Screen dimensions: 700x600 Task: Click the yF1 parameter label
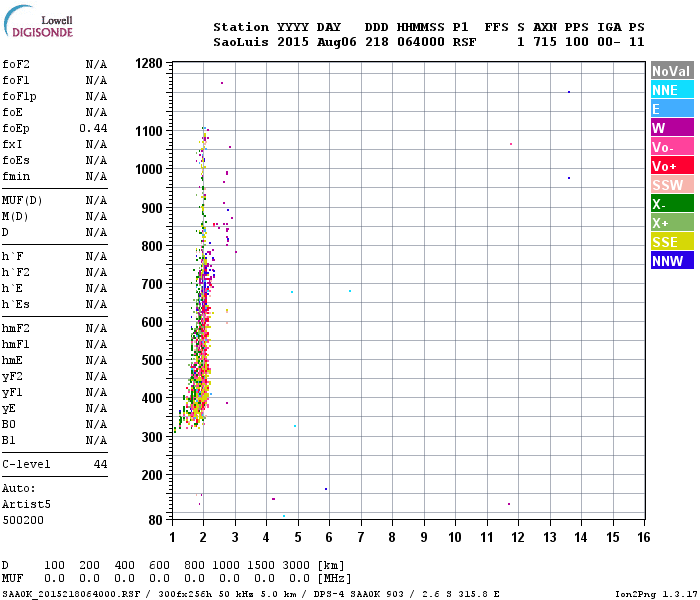[x=12, y=393]
